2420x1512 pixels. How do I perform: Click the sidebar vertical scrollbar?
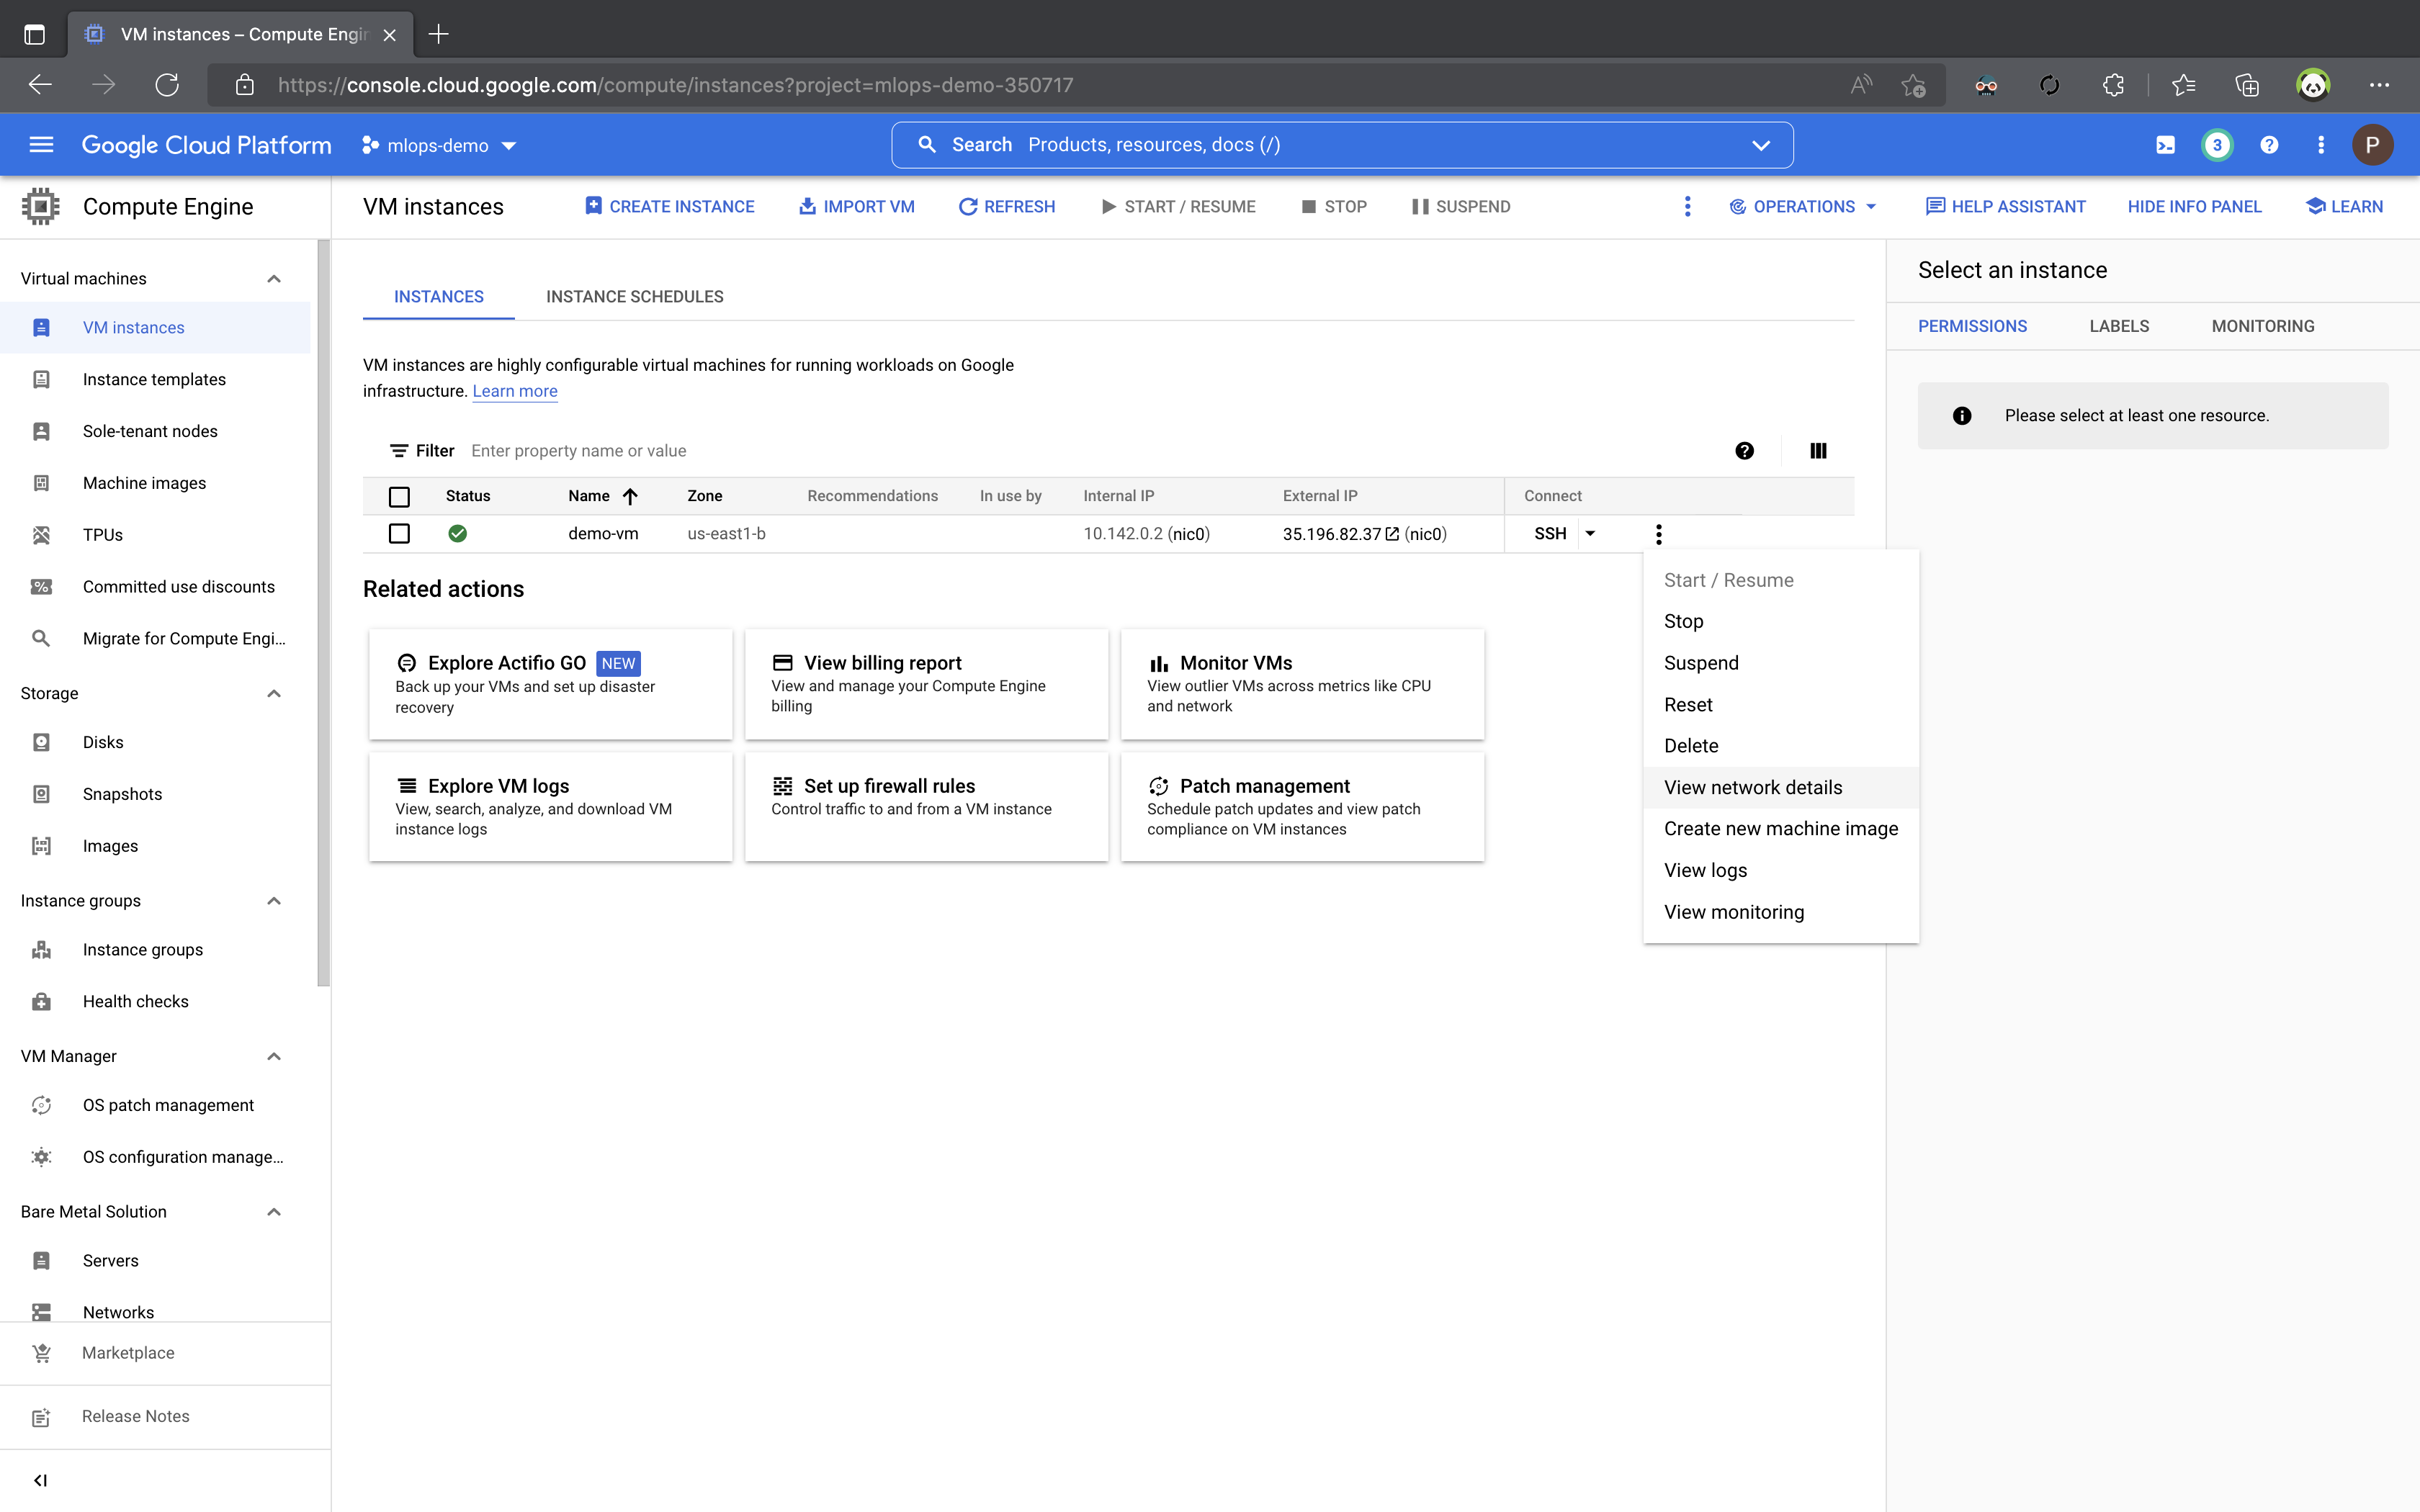[323, 612]
